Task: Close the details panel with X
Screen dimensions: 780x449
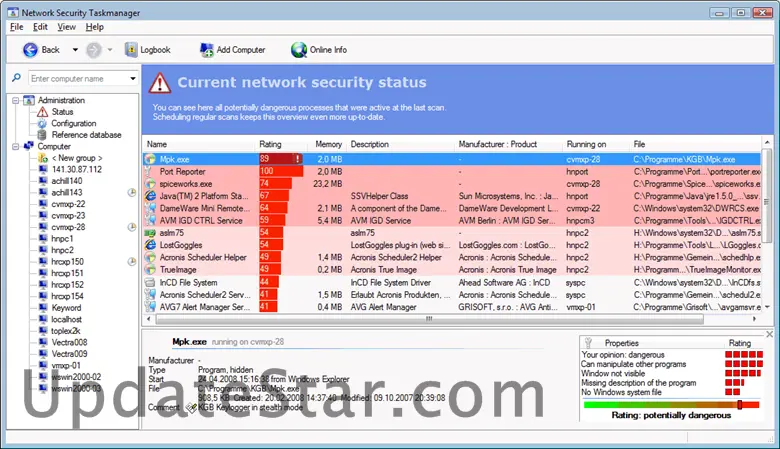Action: tap(770, 335)
